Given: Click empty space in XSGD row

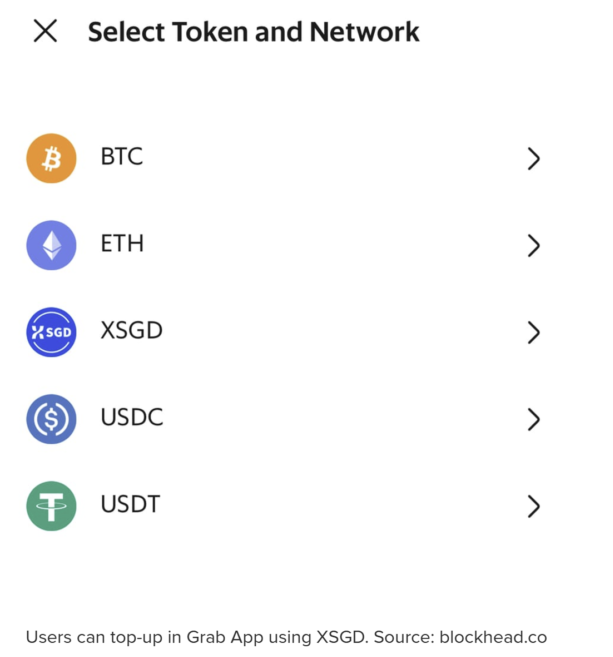Looking at the screenshot, I should tap(340, 332).
